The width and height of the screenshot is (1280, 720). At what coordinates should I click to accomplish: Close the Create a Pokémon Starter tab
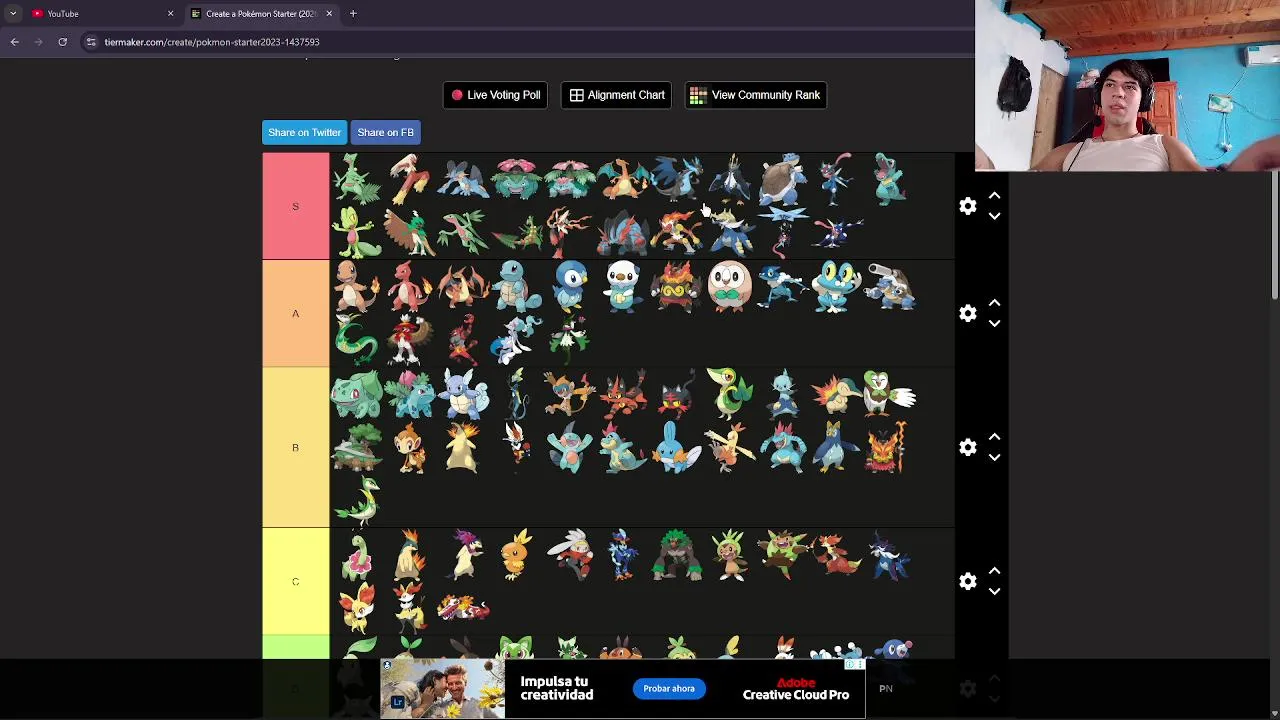coord(329,13)
